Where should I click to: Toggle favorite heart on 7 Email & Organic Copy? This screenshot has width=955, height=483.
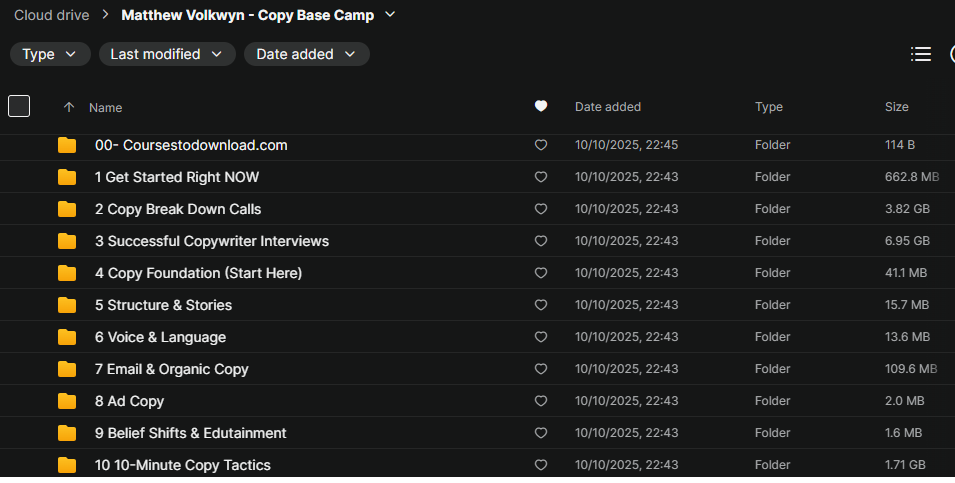coord(541,369)
